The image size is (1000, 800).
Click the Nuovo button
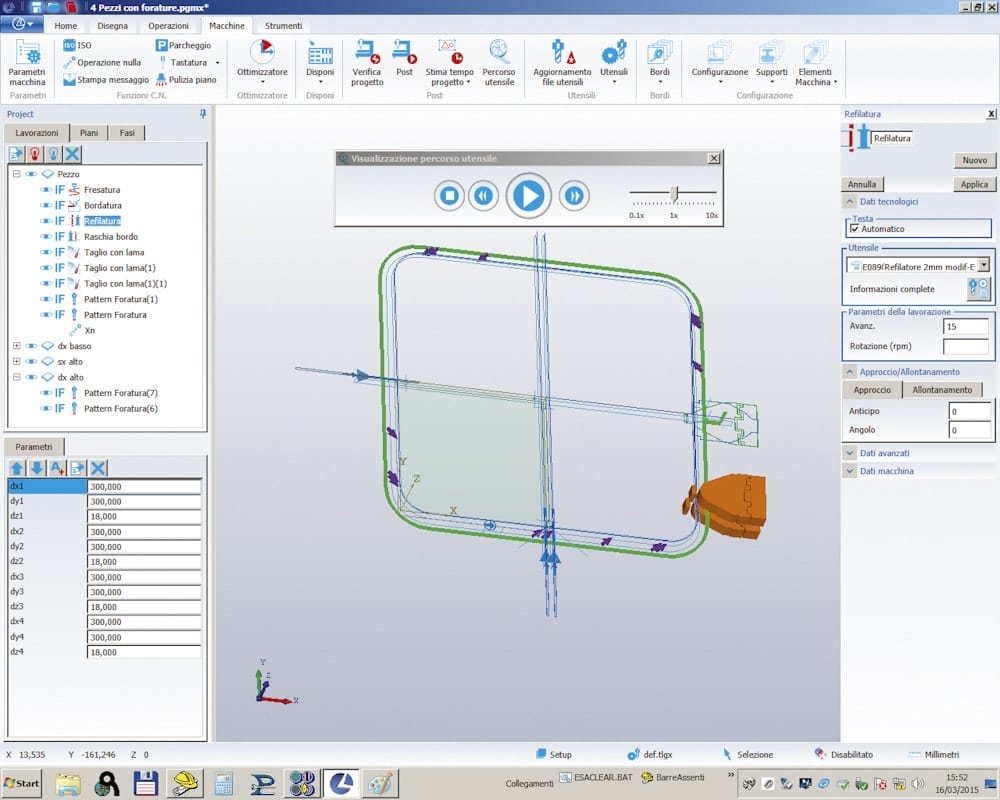(974, 160)
